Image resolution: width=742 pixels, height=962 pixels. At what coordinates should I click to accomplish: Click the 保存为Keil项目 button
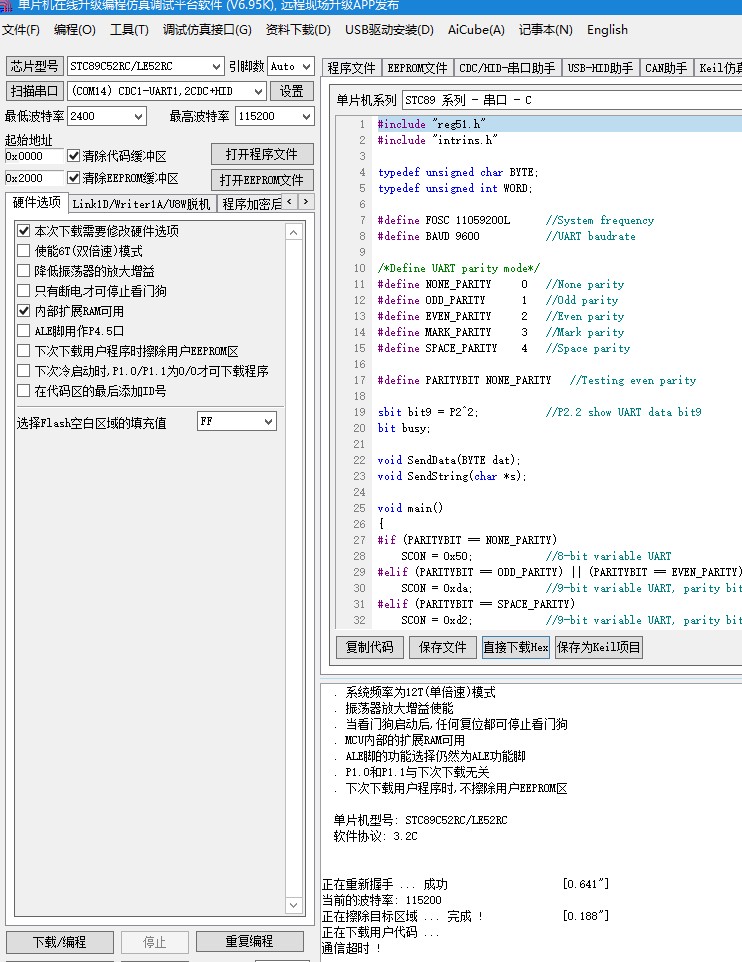point(598,647)
